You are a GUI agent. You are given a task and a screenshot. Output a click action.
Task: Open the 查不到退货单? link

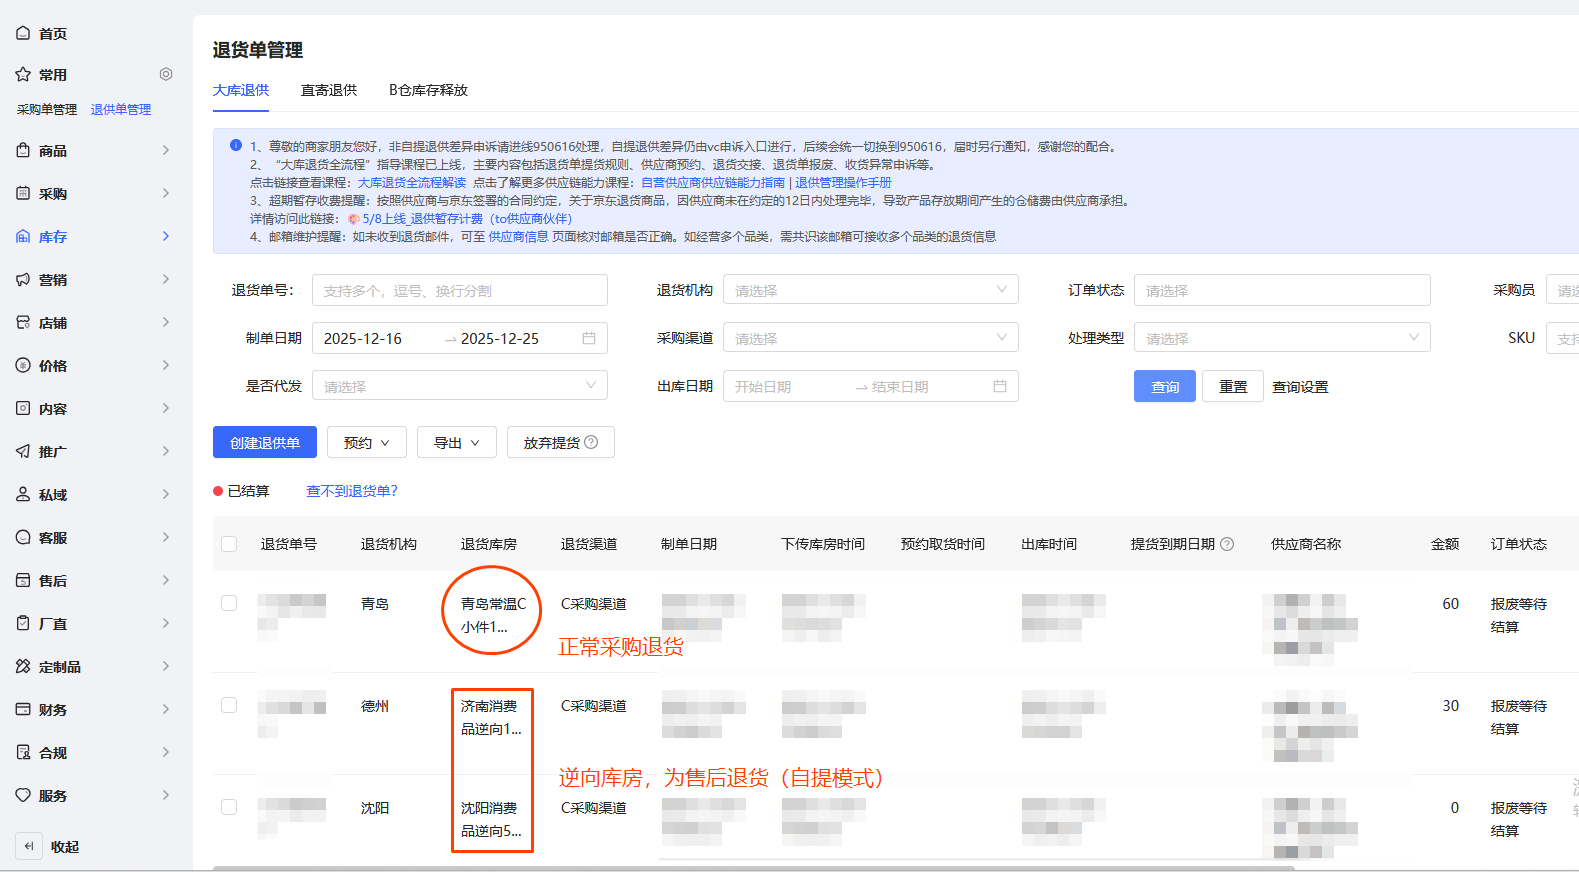(x=351, y=491)
